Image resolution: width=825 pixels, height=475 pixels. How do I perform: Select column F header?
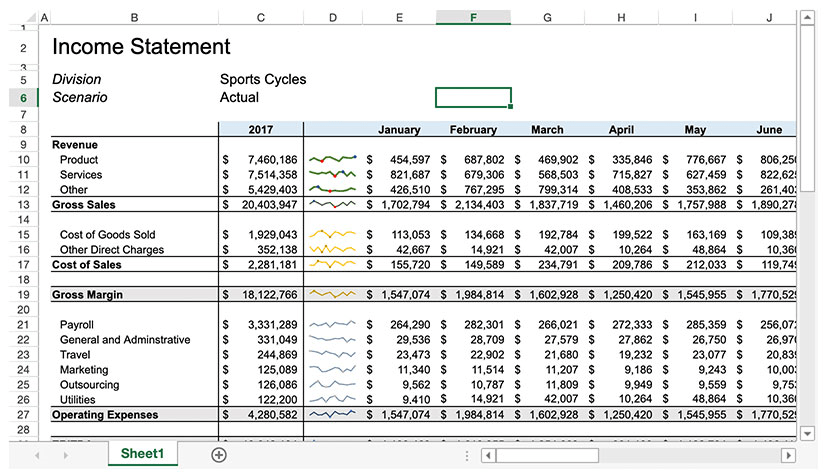[473, 17]
